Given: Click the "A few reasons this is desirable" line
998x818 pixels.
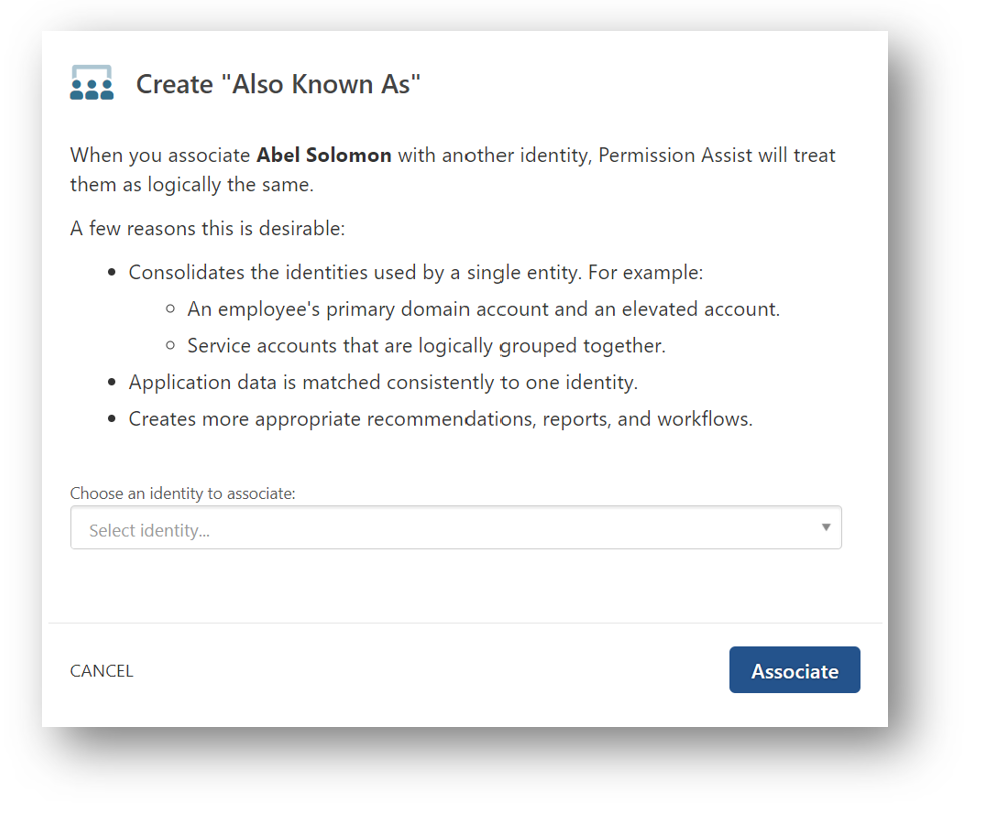Looking at the screenshot, I should [x=207, y=229].
